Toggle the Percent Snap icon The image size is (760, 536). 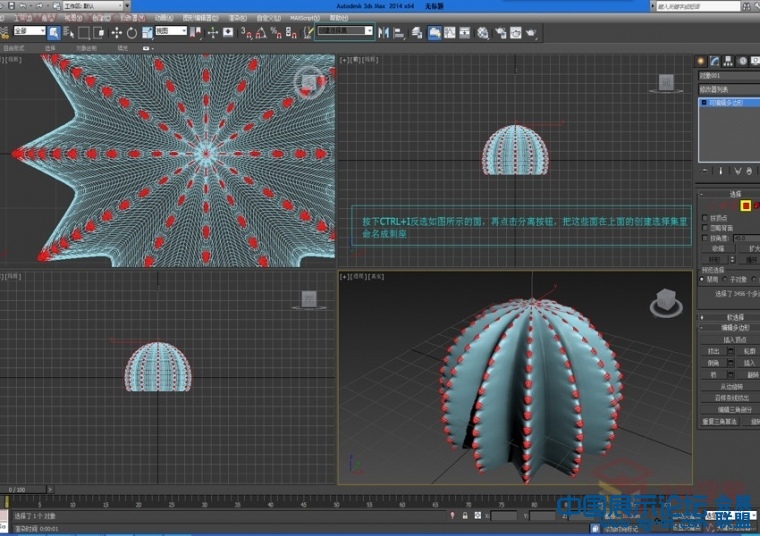(x=276, y=33)
